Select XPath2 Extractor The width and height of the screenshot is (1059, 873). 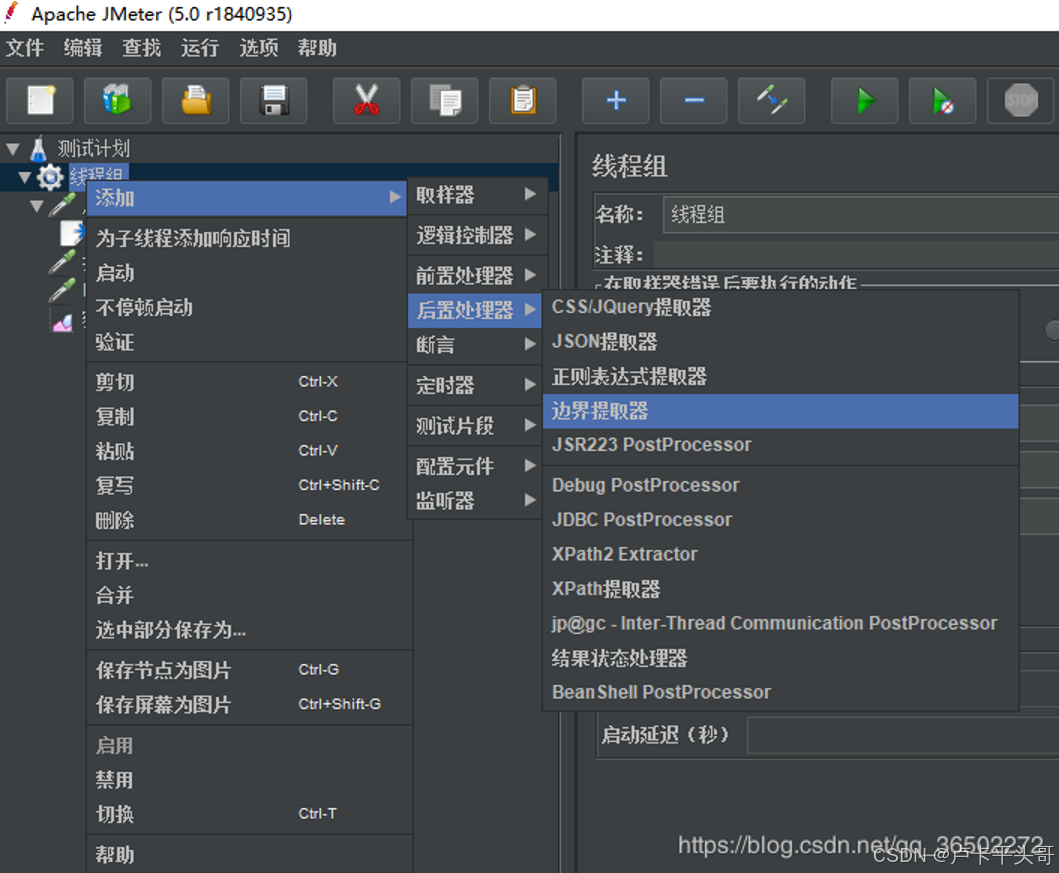pyautogui.click(x=781, y=554)
